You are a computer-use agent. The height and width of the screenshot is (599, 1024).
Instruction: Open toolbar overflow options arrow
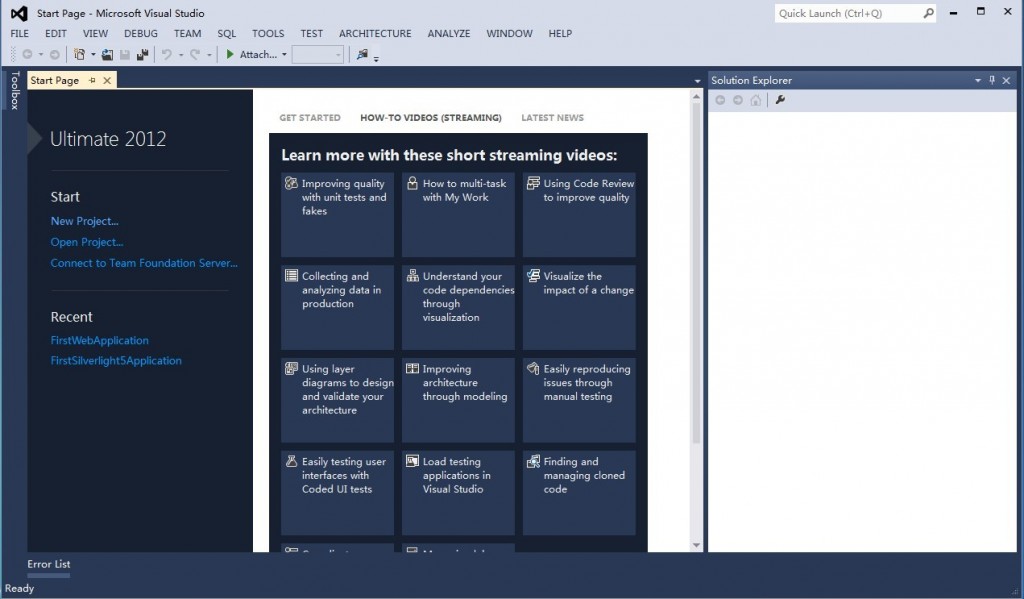(376, 59)
